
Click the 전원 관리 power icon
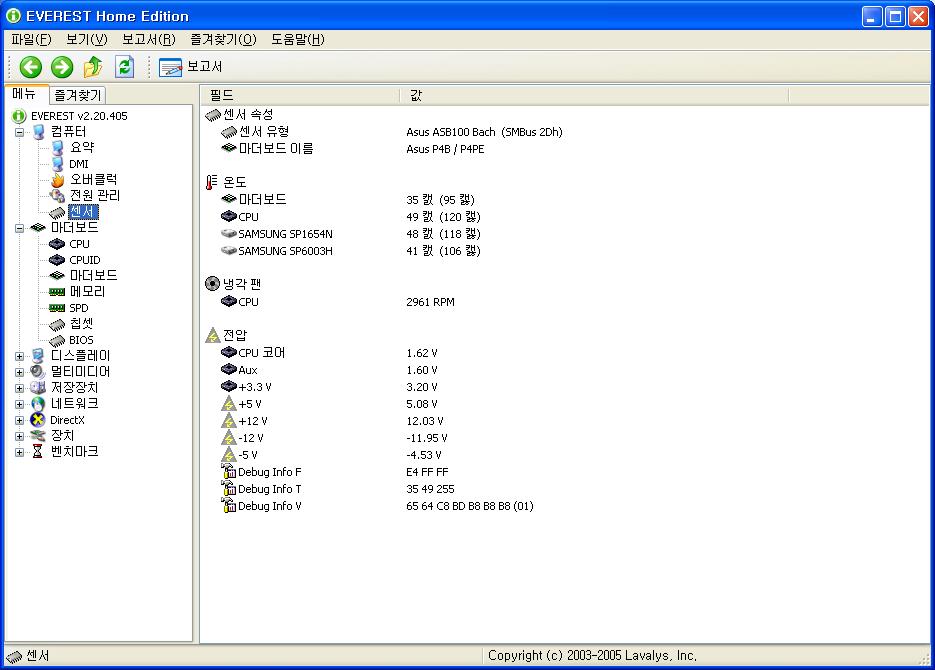click(57, 196)
